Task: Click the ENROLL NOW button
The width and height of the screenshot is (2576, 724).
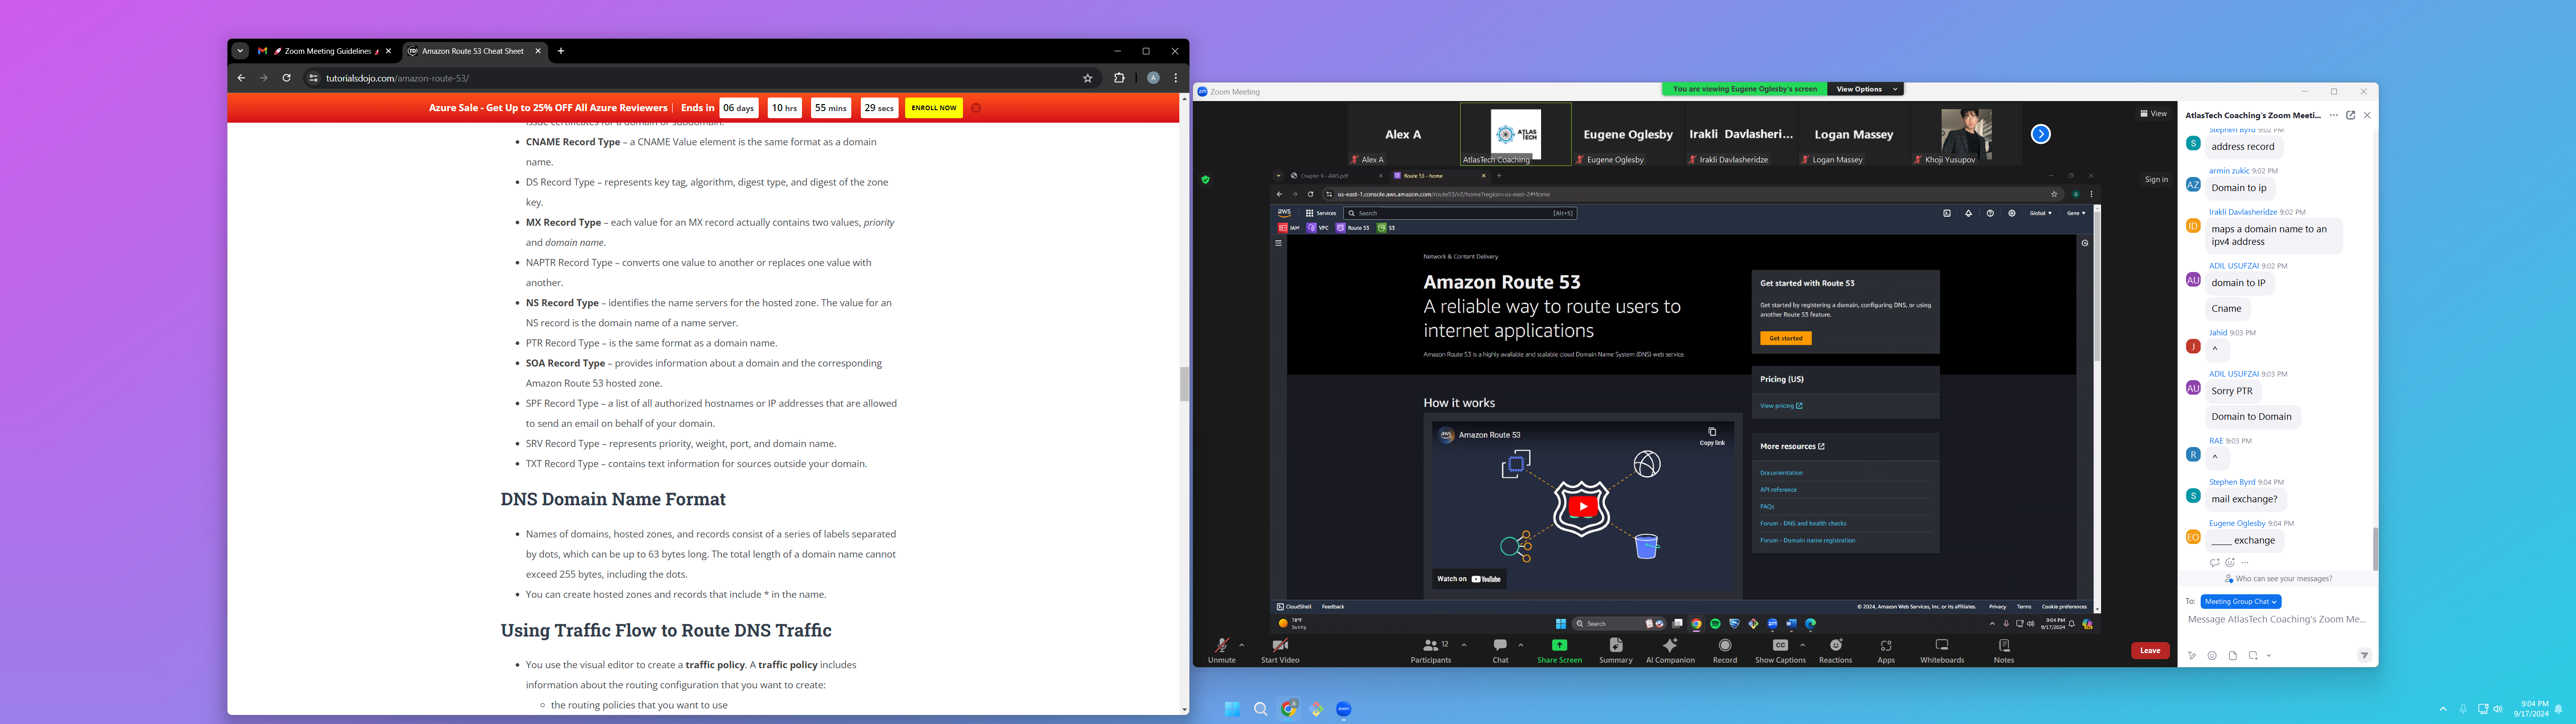Action: point(933,108)
